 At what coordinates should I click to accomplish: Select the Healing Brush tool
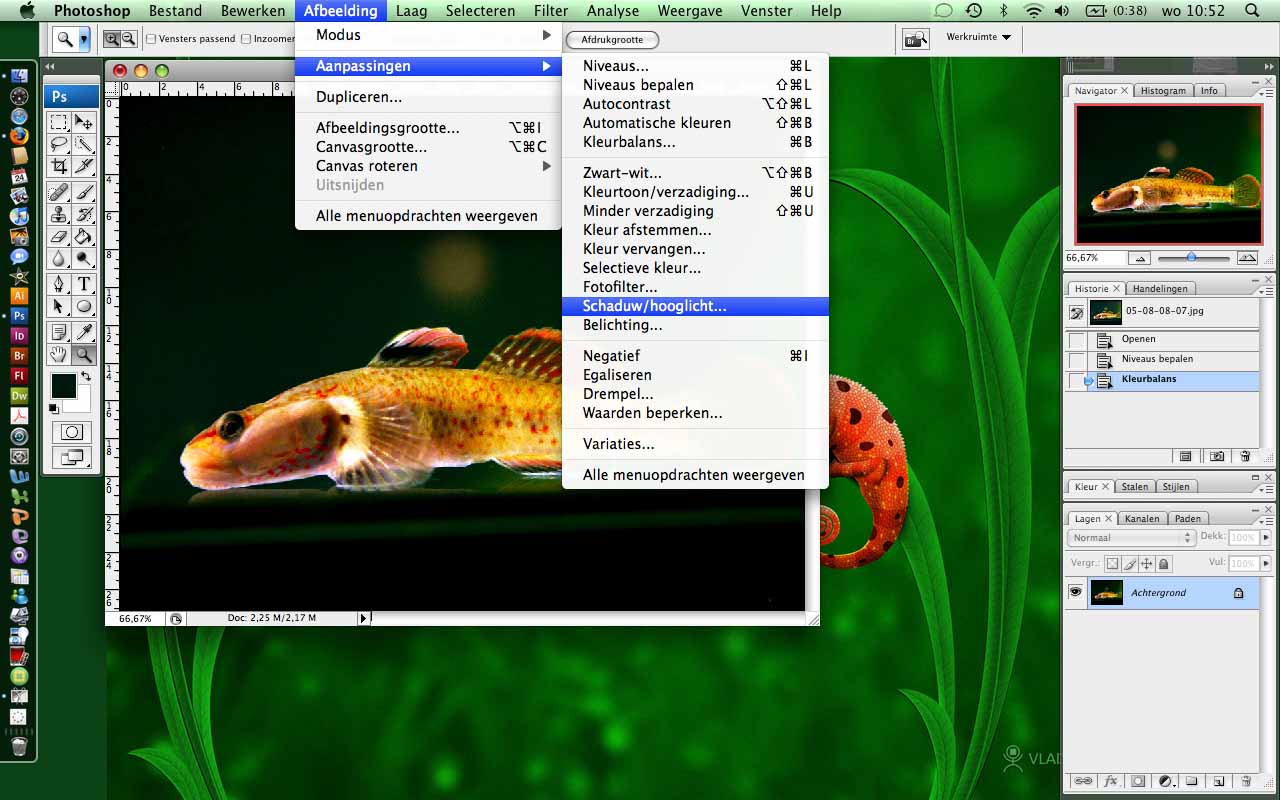(x=60, y=192)
